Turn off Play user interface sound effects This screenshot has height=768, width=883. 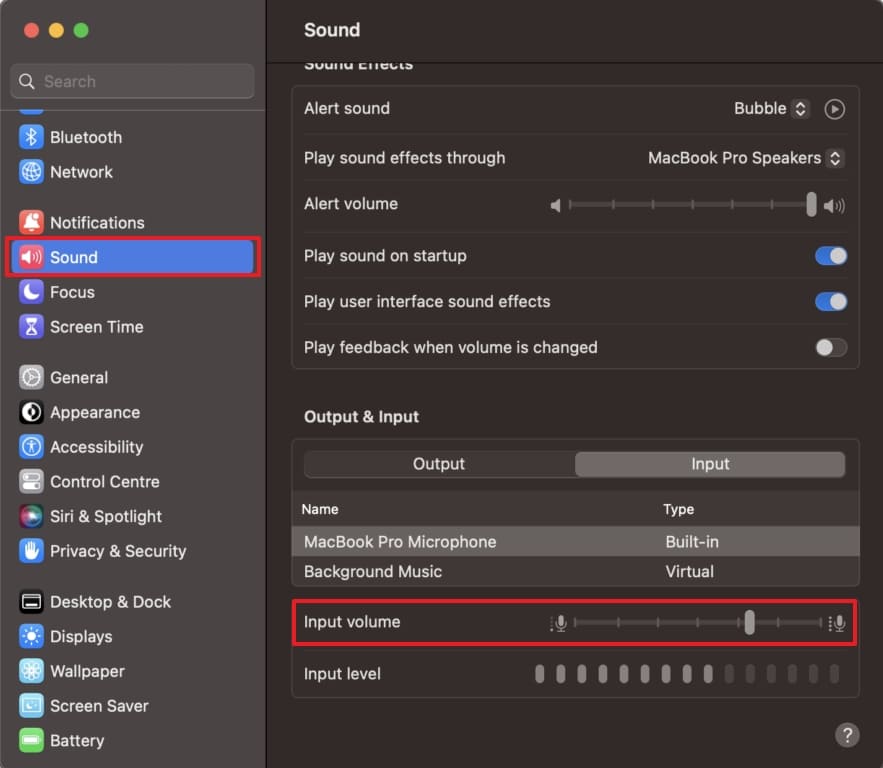point(831,301)
